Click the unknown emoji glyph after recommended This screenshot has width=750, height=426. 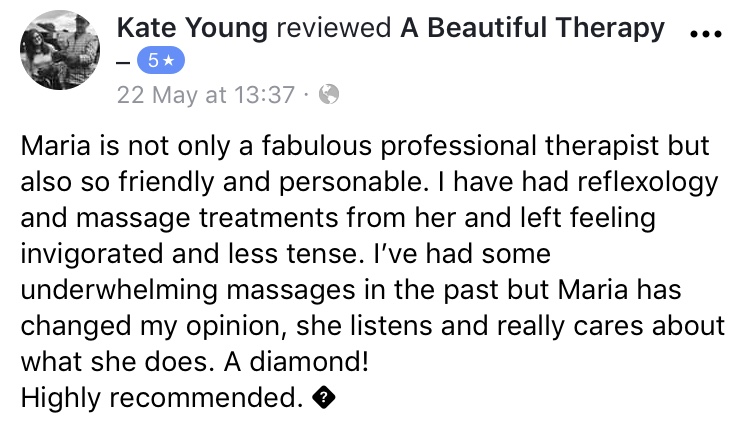click(324, 401)
